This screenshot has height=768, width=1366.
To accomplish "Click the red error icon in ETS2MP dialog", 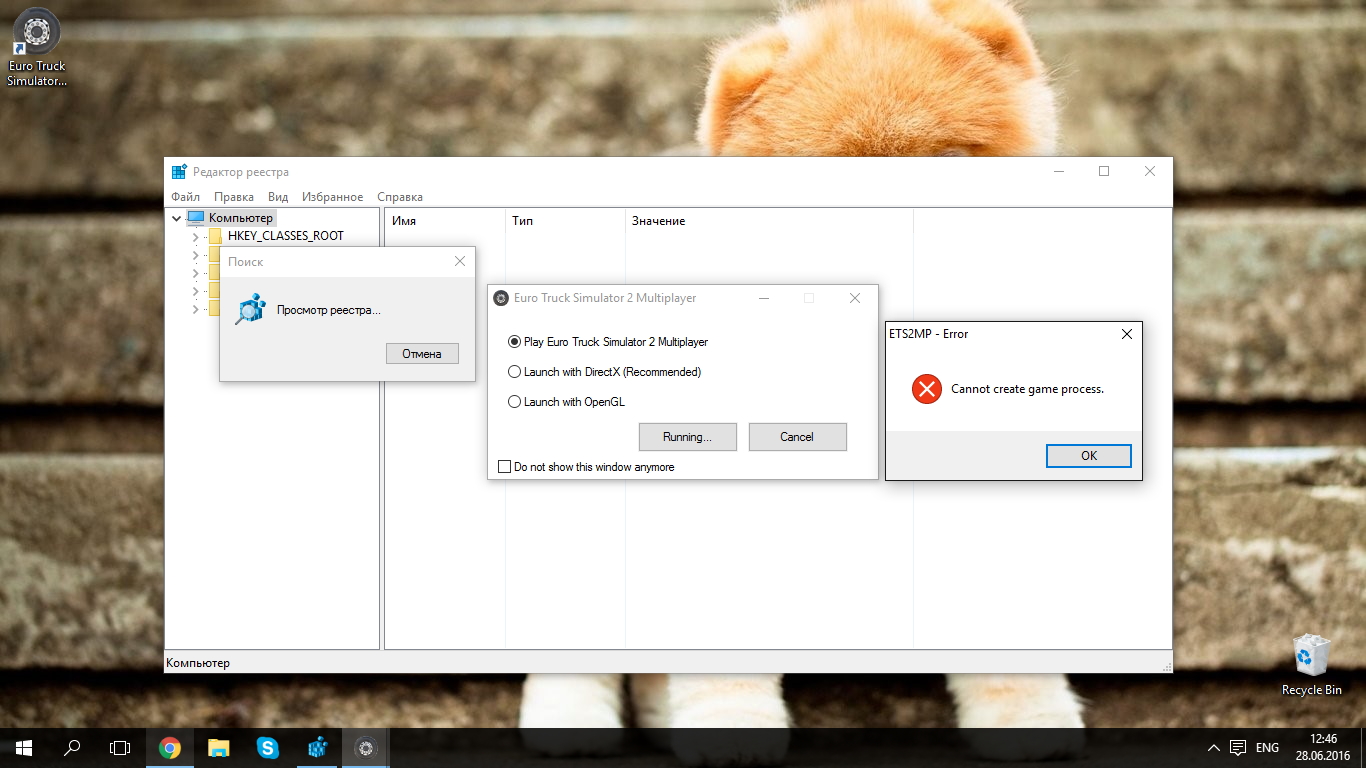I will [927, 389].
